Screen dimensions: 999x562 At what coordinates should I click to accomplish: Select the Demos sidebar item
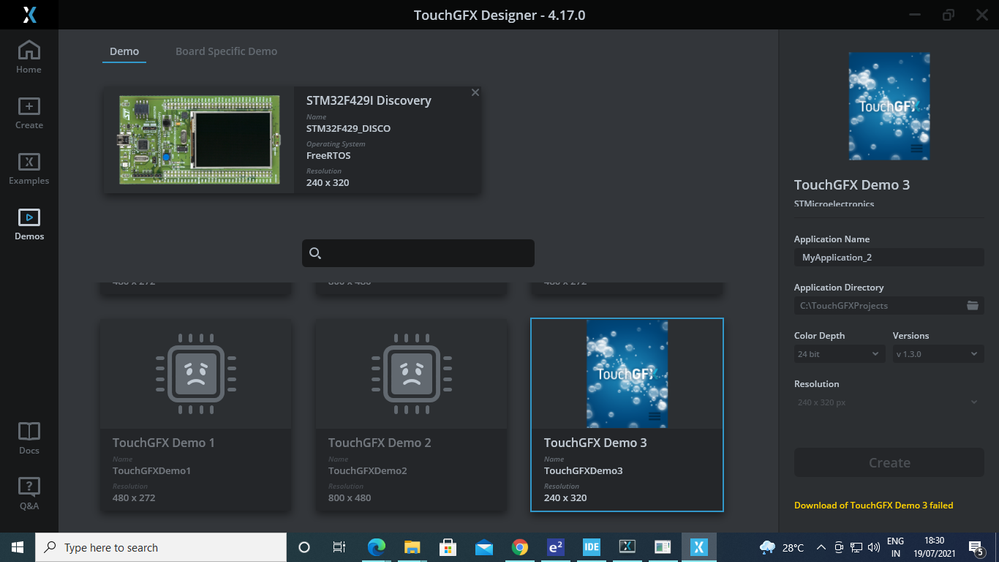tap(29, 224)
